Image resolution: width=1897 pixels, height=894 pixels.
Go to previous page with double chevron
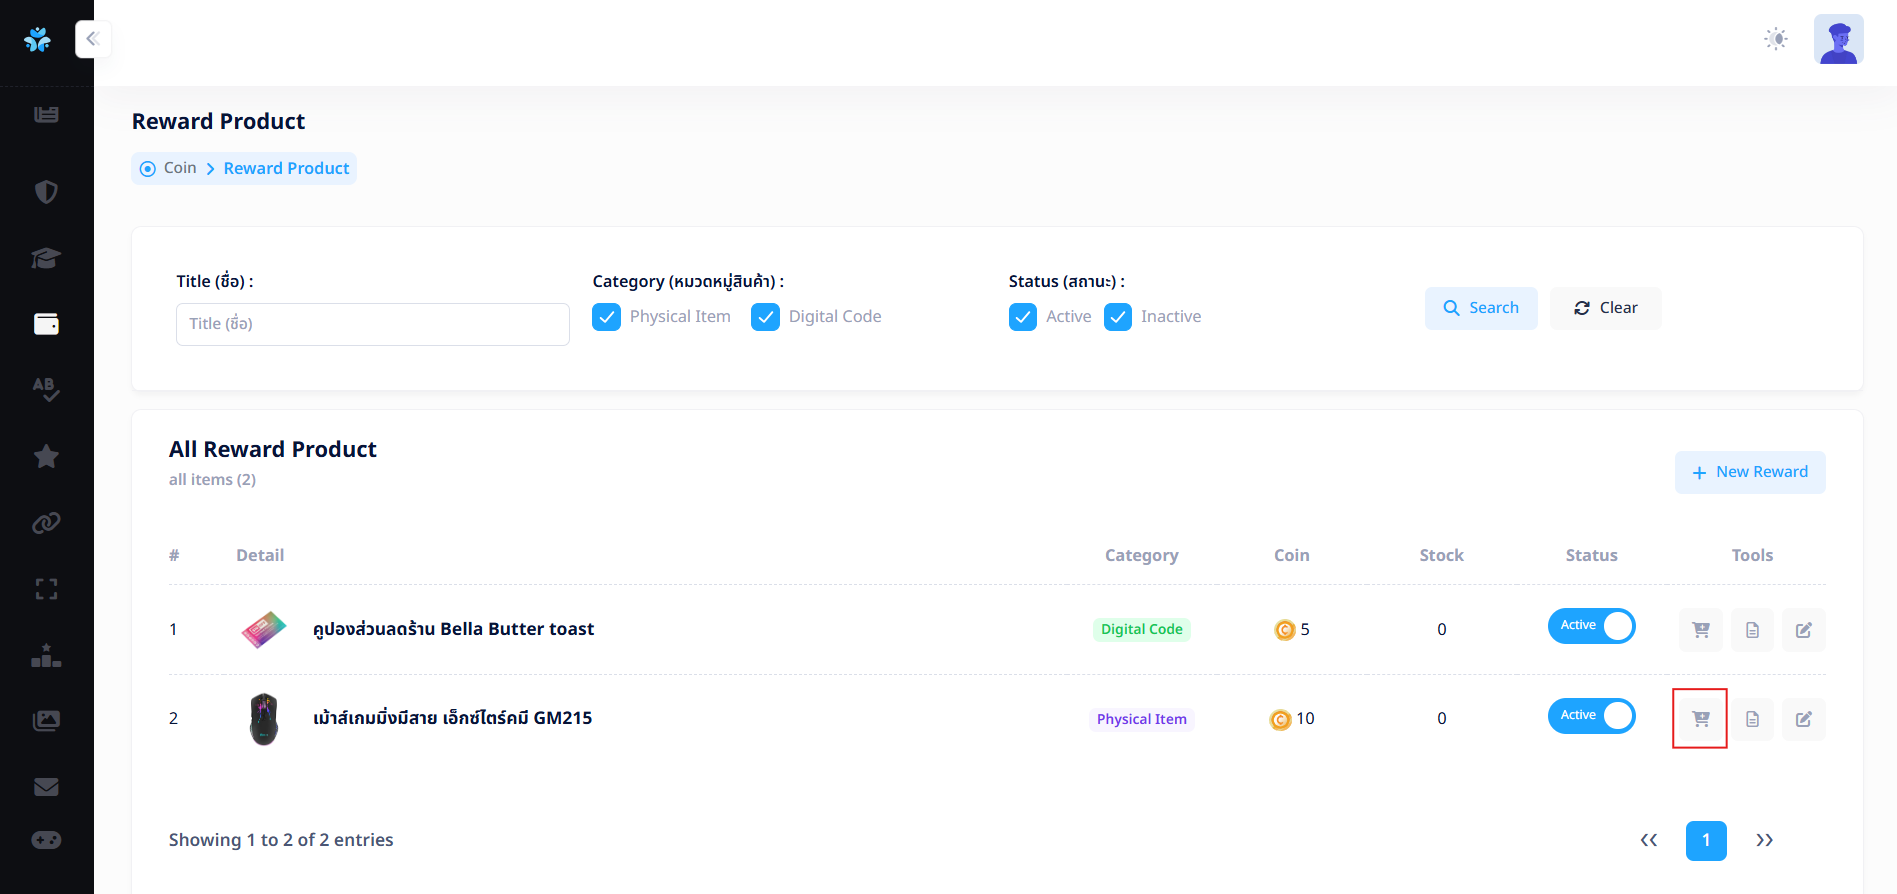(x=1648, y=840)
